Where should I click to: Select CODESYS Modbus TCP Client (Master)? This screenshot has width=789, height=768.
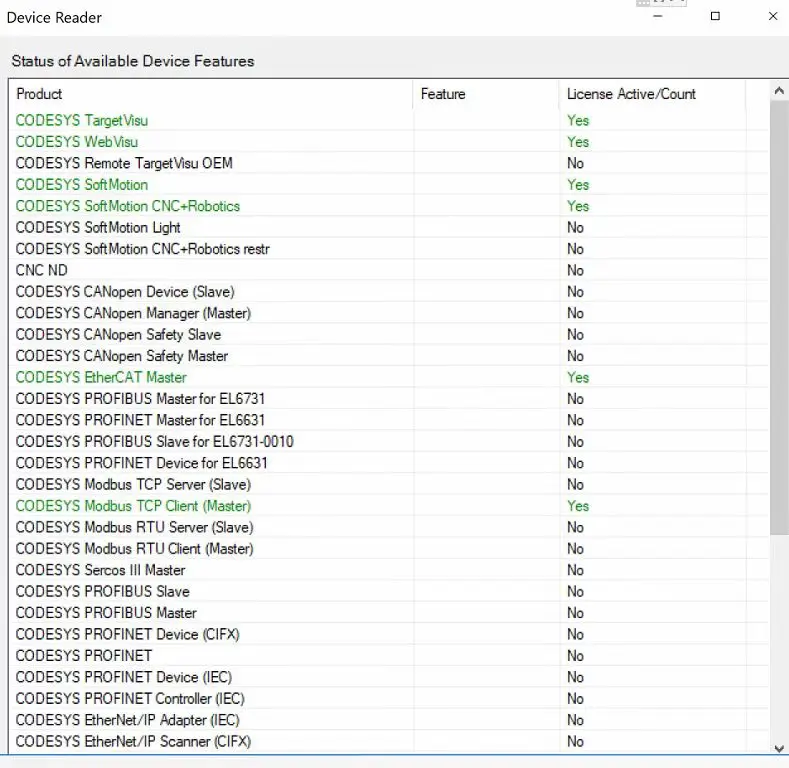tap(388, 506)
